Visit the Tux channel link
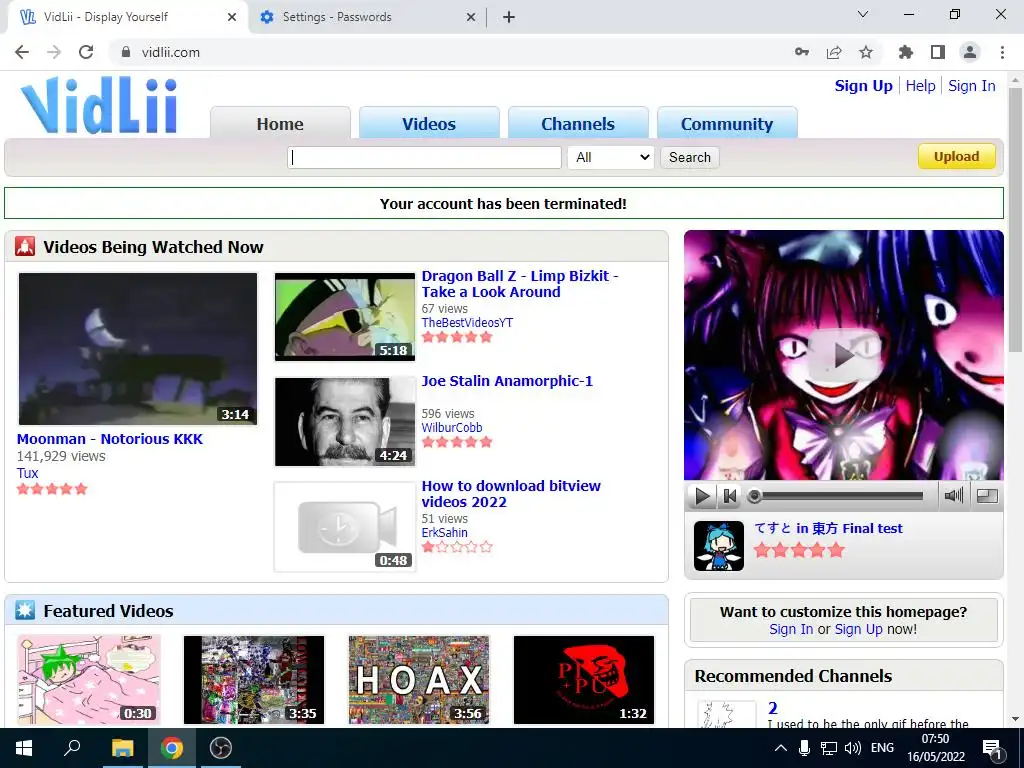The height and width of the screenshot is (768, 1024). 27,473
